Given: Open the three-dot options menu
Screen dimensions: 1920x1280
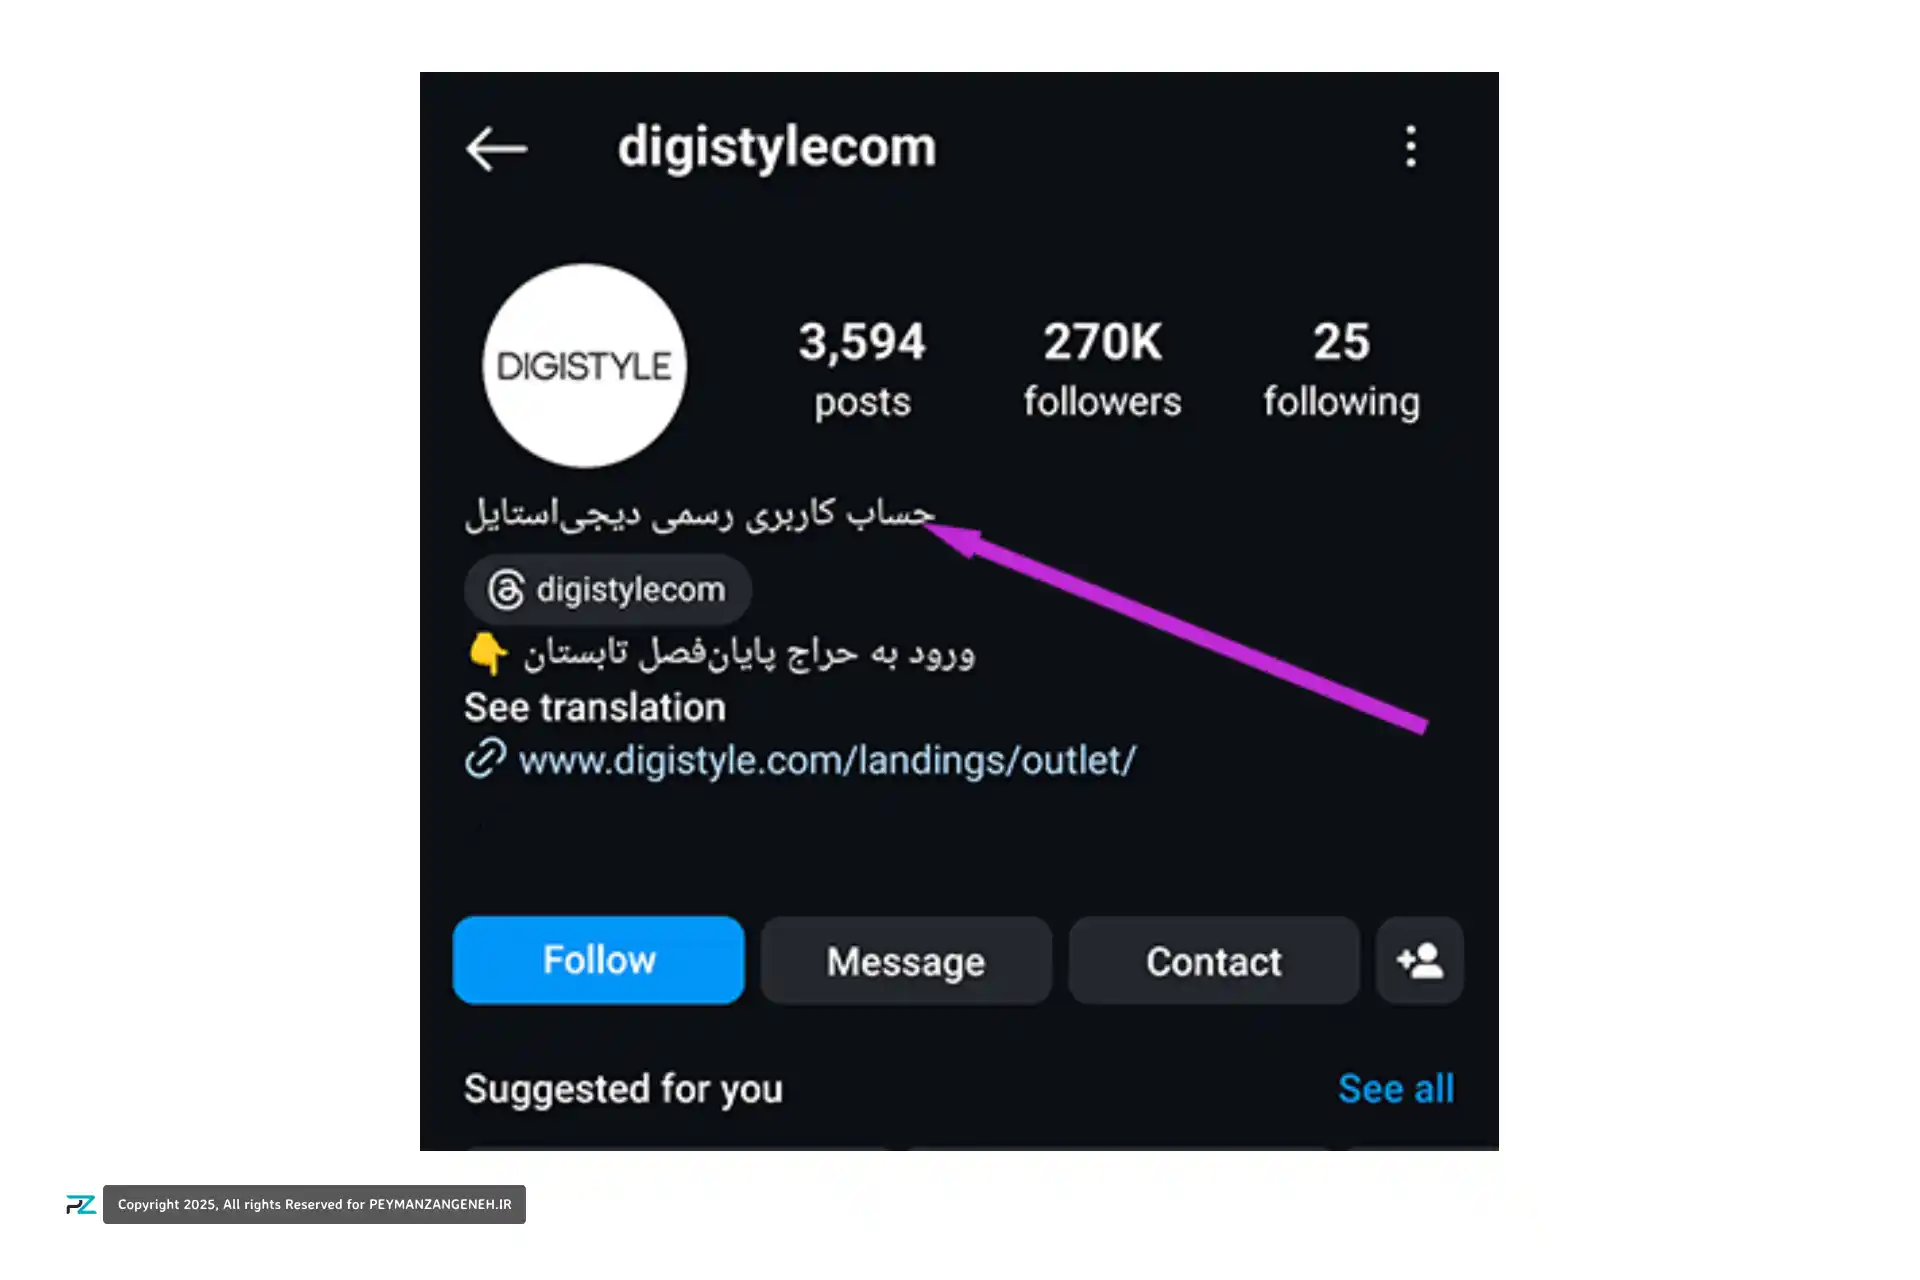Looking at the screenshot, I should [1410, 147].
